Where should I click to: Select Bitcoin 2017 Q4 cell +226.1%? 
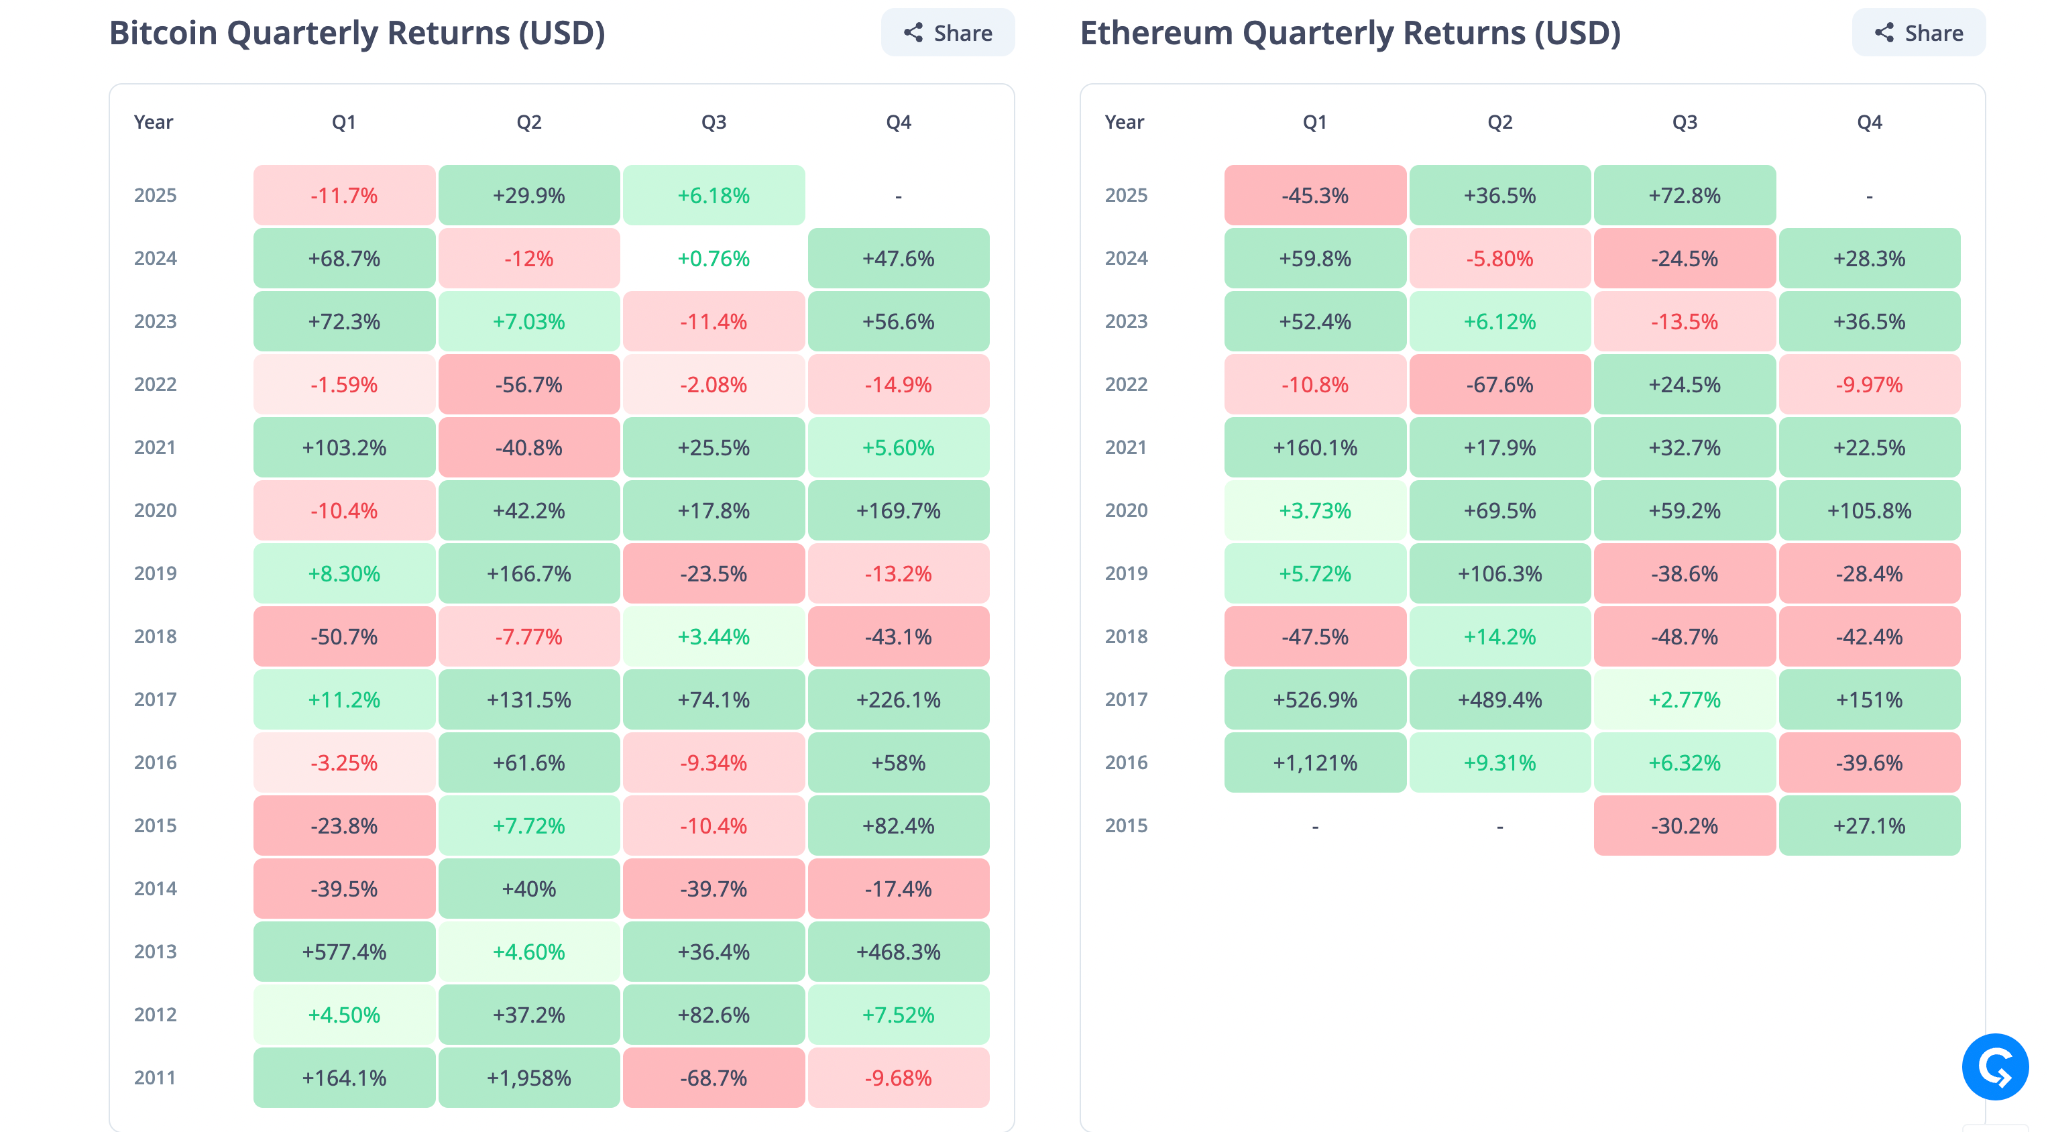899,699
